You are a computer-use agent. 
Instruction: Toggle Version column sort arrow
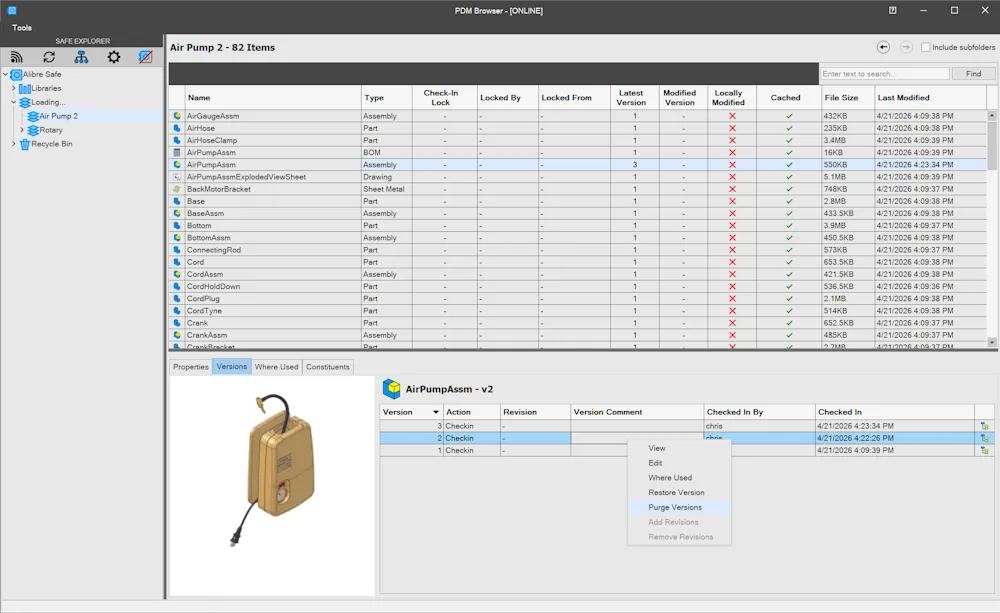click(x=436, y=412)
